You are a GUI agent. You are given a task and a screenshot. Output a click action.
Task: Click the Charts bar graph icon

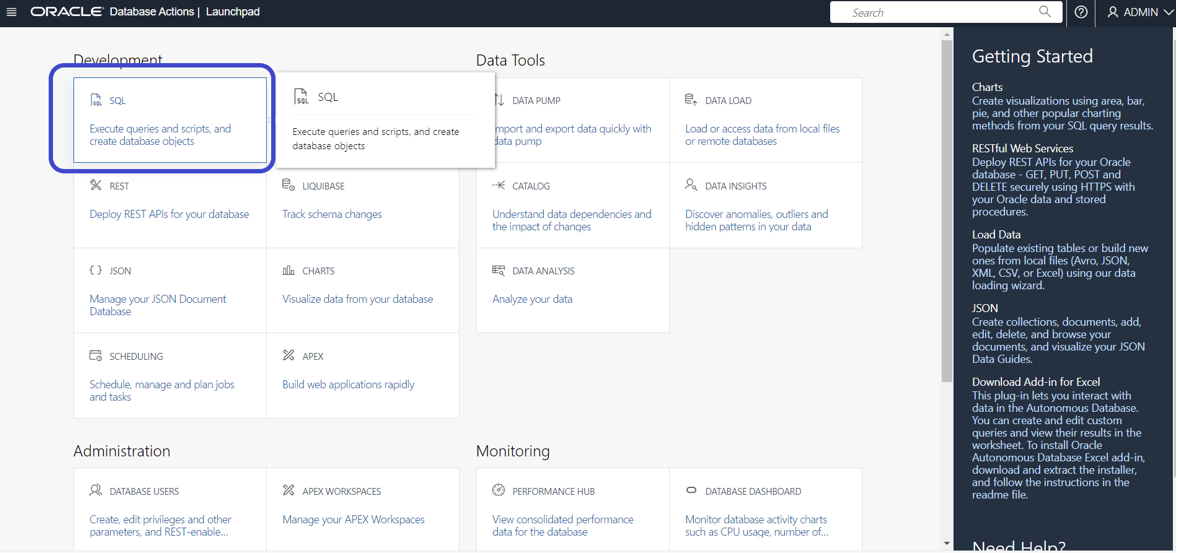coord(288,271)
